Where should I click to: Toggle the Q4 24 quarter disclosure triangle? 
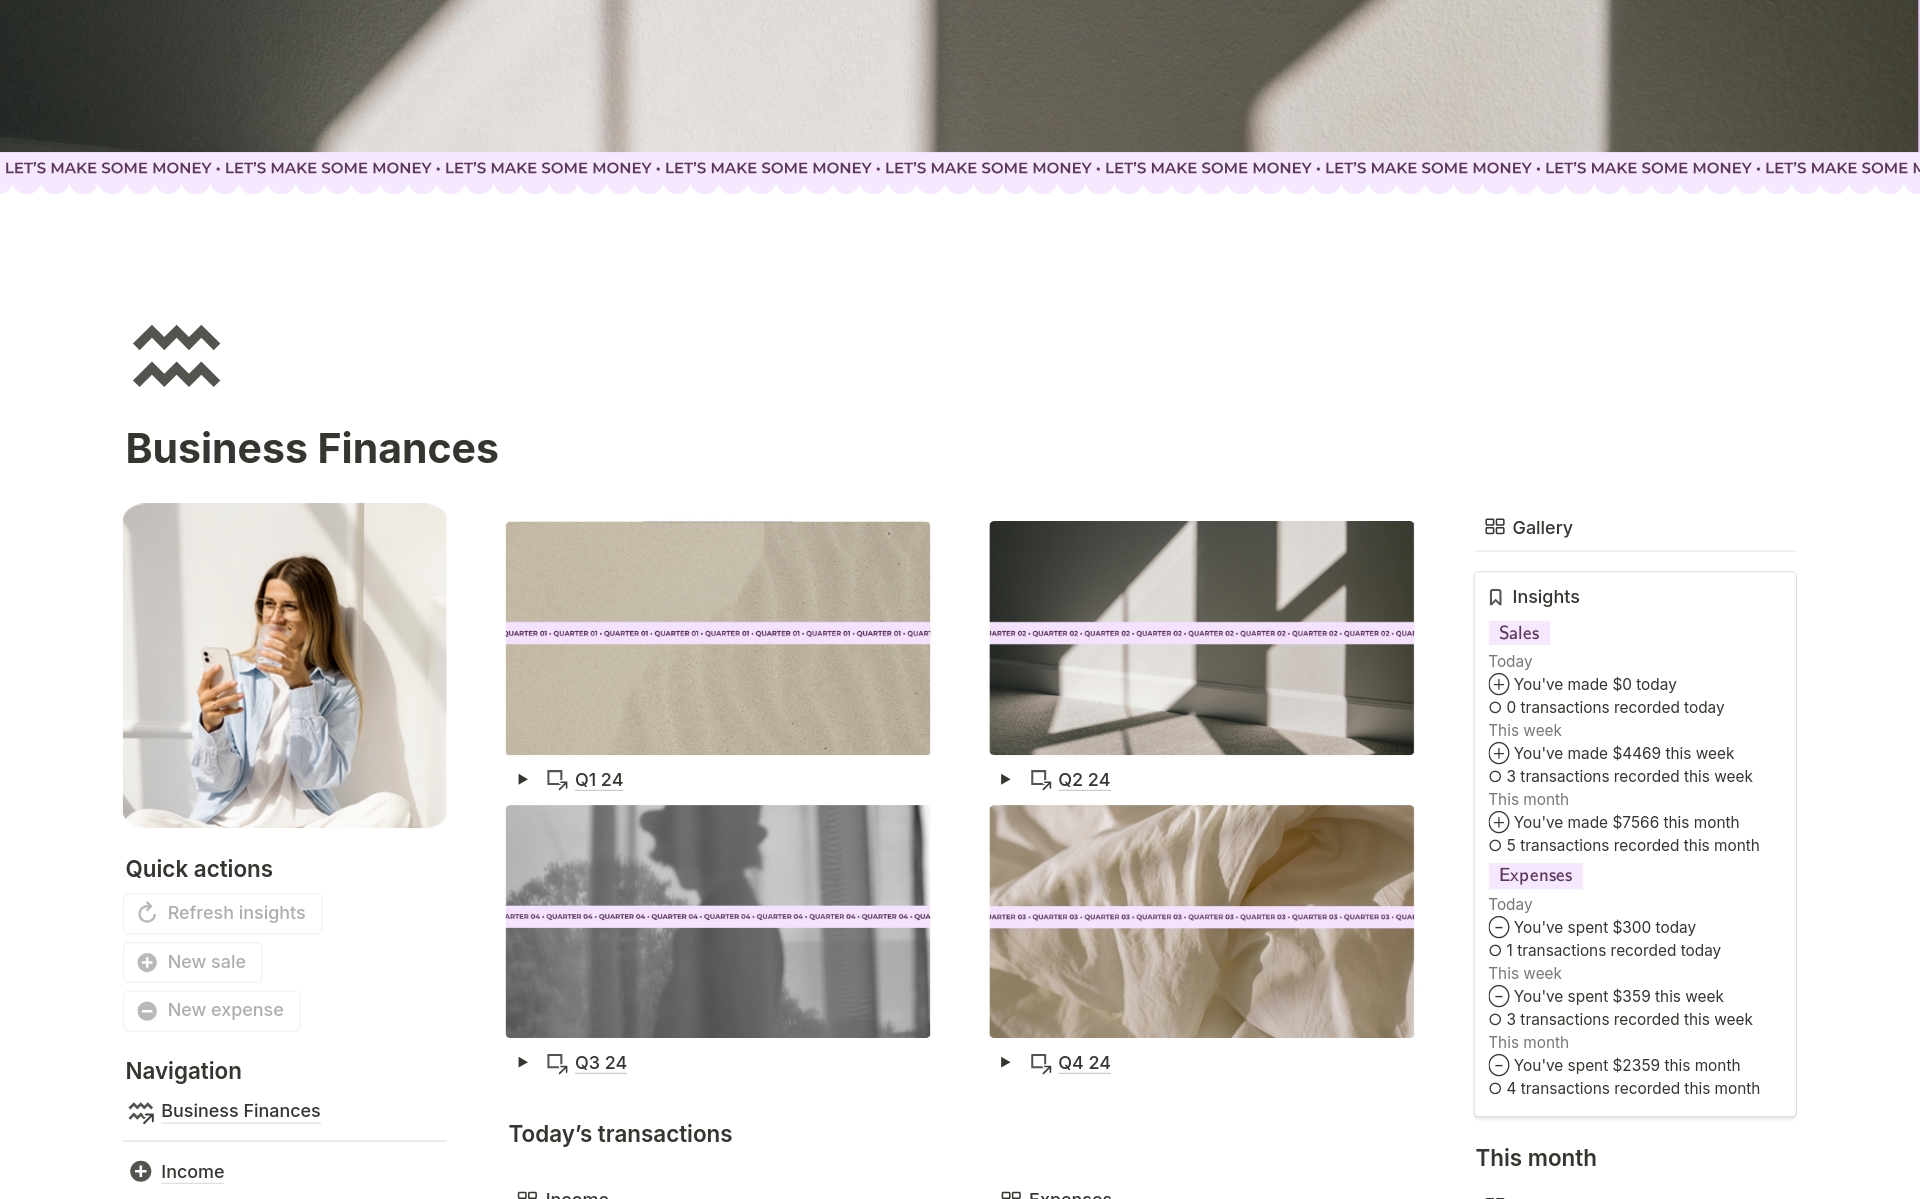pyautogui.click(x=1006, y=1062)
